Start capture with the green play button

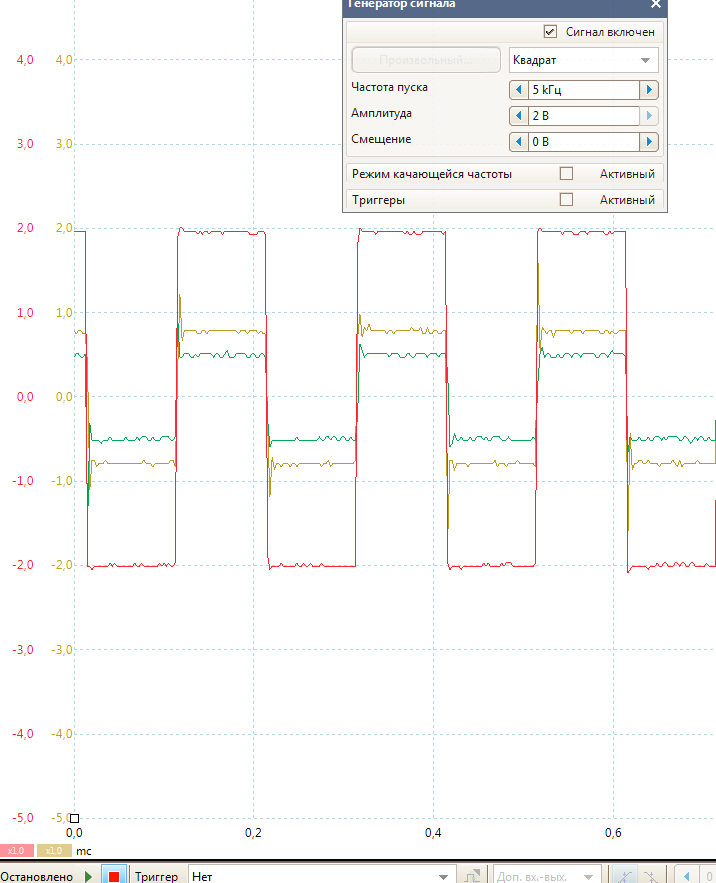[x=88, y=876]
